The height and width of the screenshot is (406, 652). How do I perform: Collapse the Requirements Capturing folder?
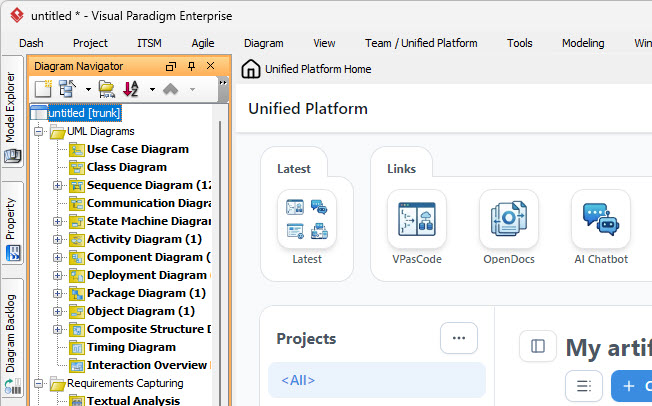39,383
